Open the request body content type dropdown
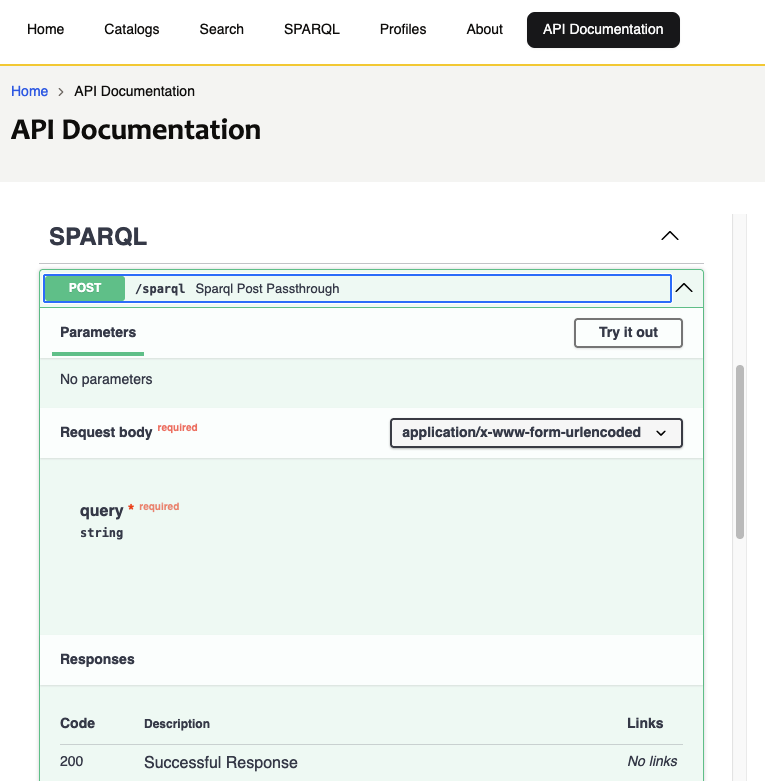 pyautogui.click(x=535, y=433)
